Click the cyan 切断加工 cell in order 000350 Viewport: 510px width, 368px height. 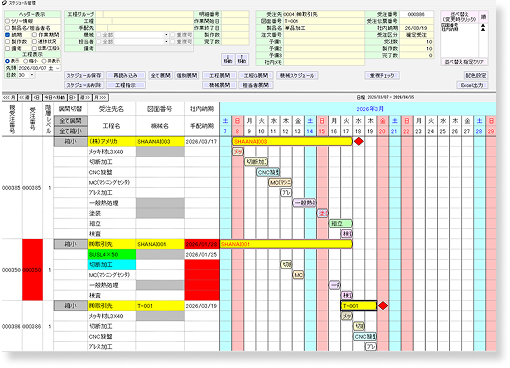tap(112, 265)
